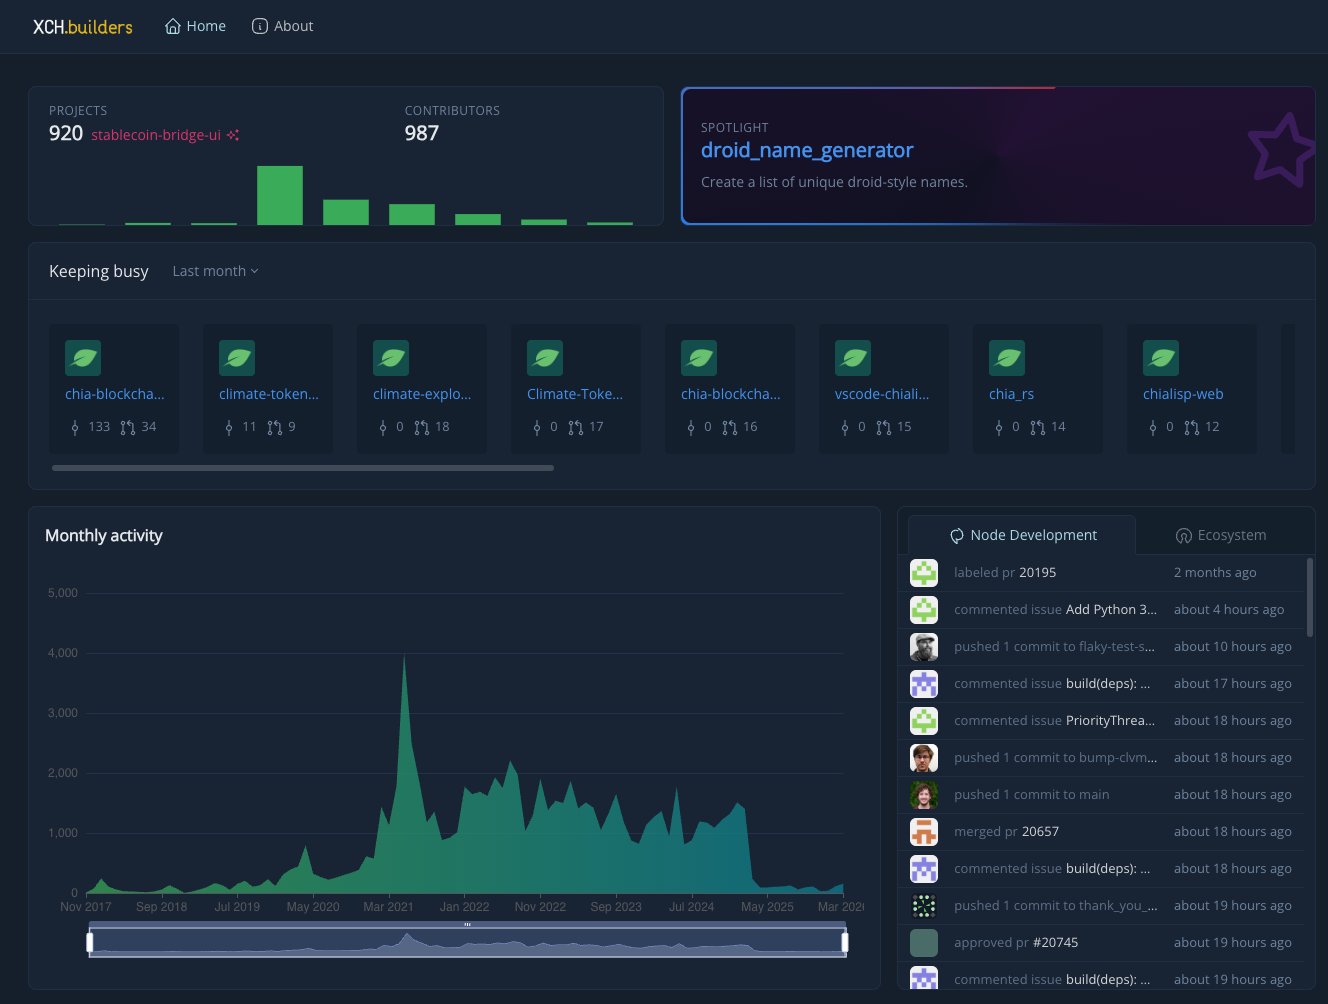
Task: Open the droid_name_generator spotlight link
Action: pos(806,150)
